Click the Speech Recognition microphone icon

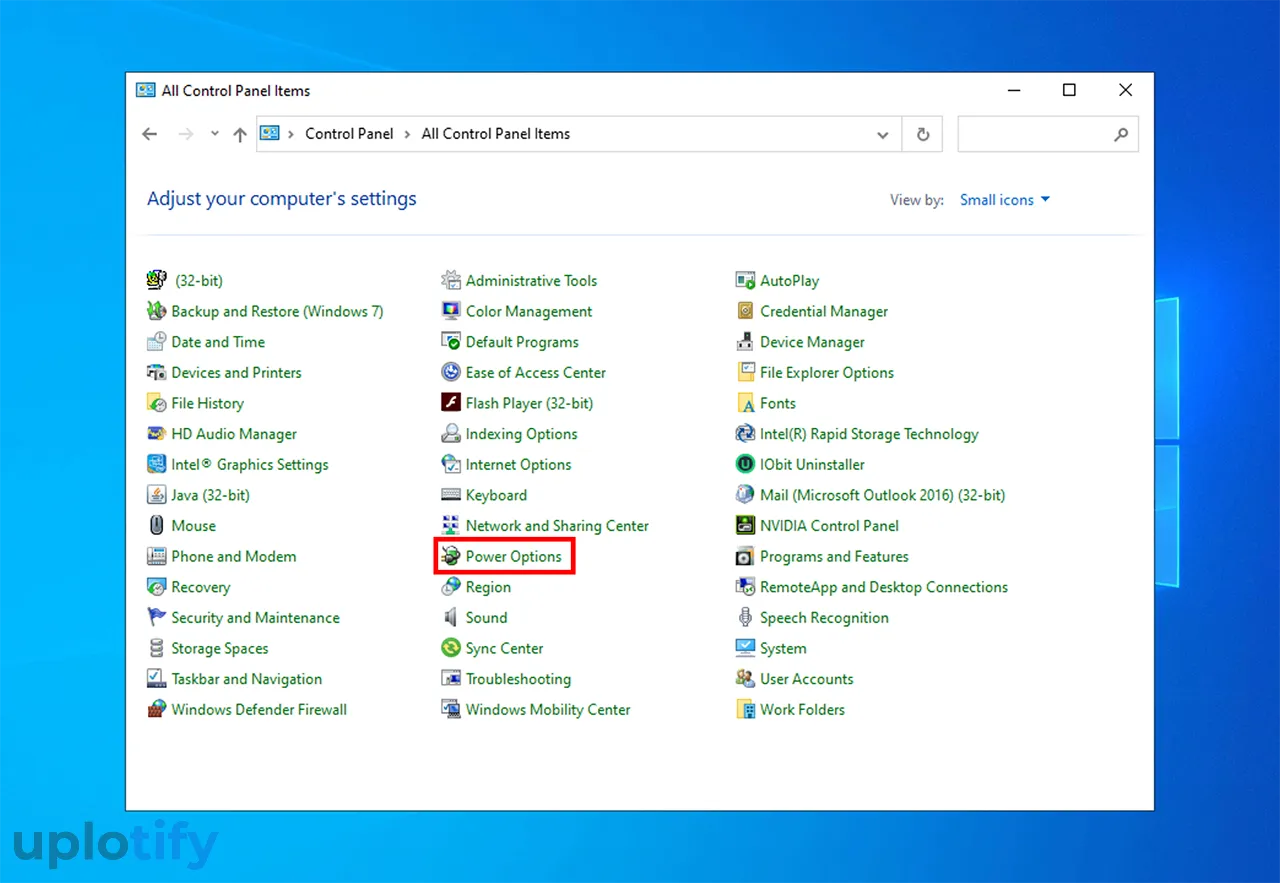pyautogui.click(x=745, y=618)
